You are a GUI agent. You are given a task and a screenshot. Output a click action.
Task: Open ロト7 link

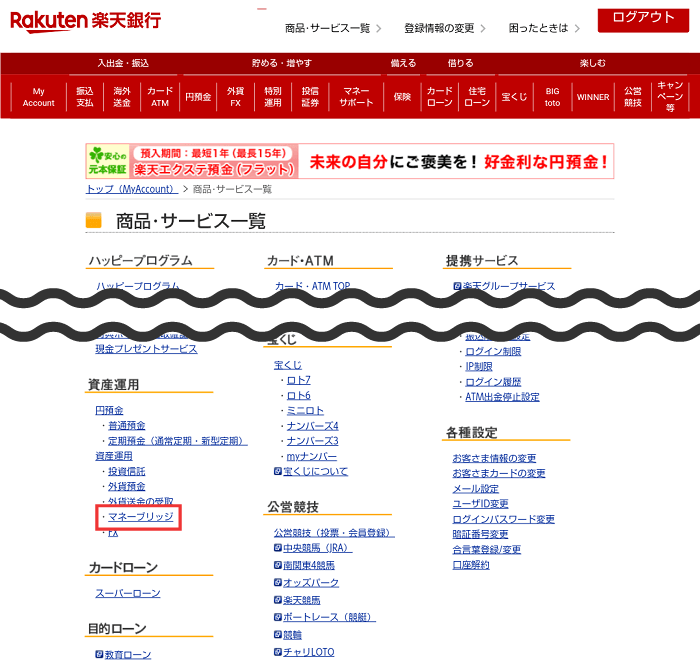tap(298, 380)
